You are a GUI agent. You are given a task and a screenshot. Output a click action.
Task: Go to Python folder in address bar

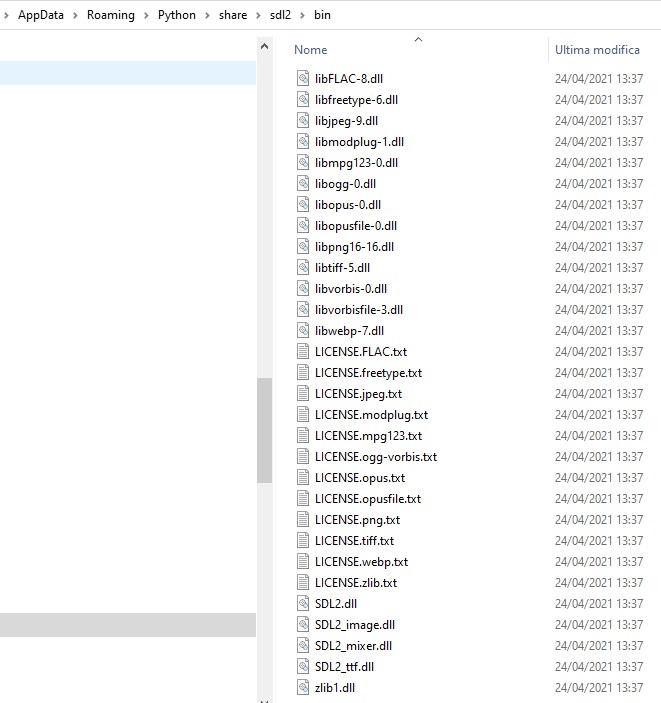[177, 15]
